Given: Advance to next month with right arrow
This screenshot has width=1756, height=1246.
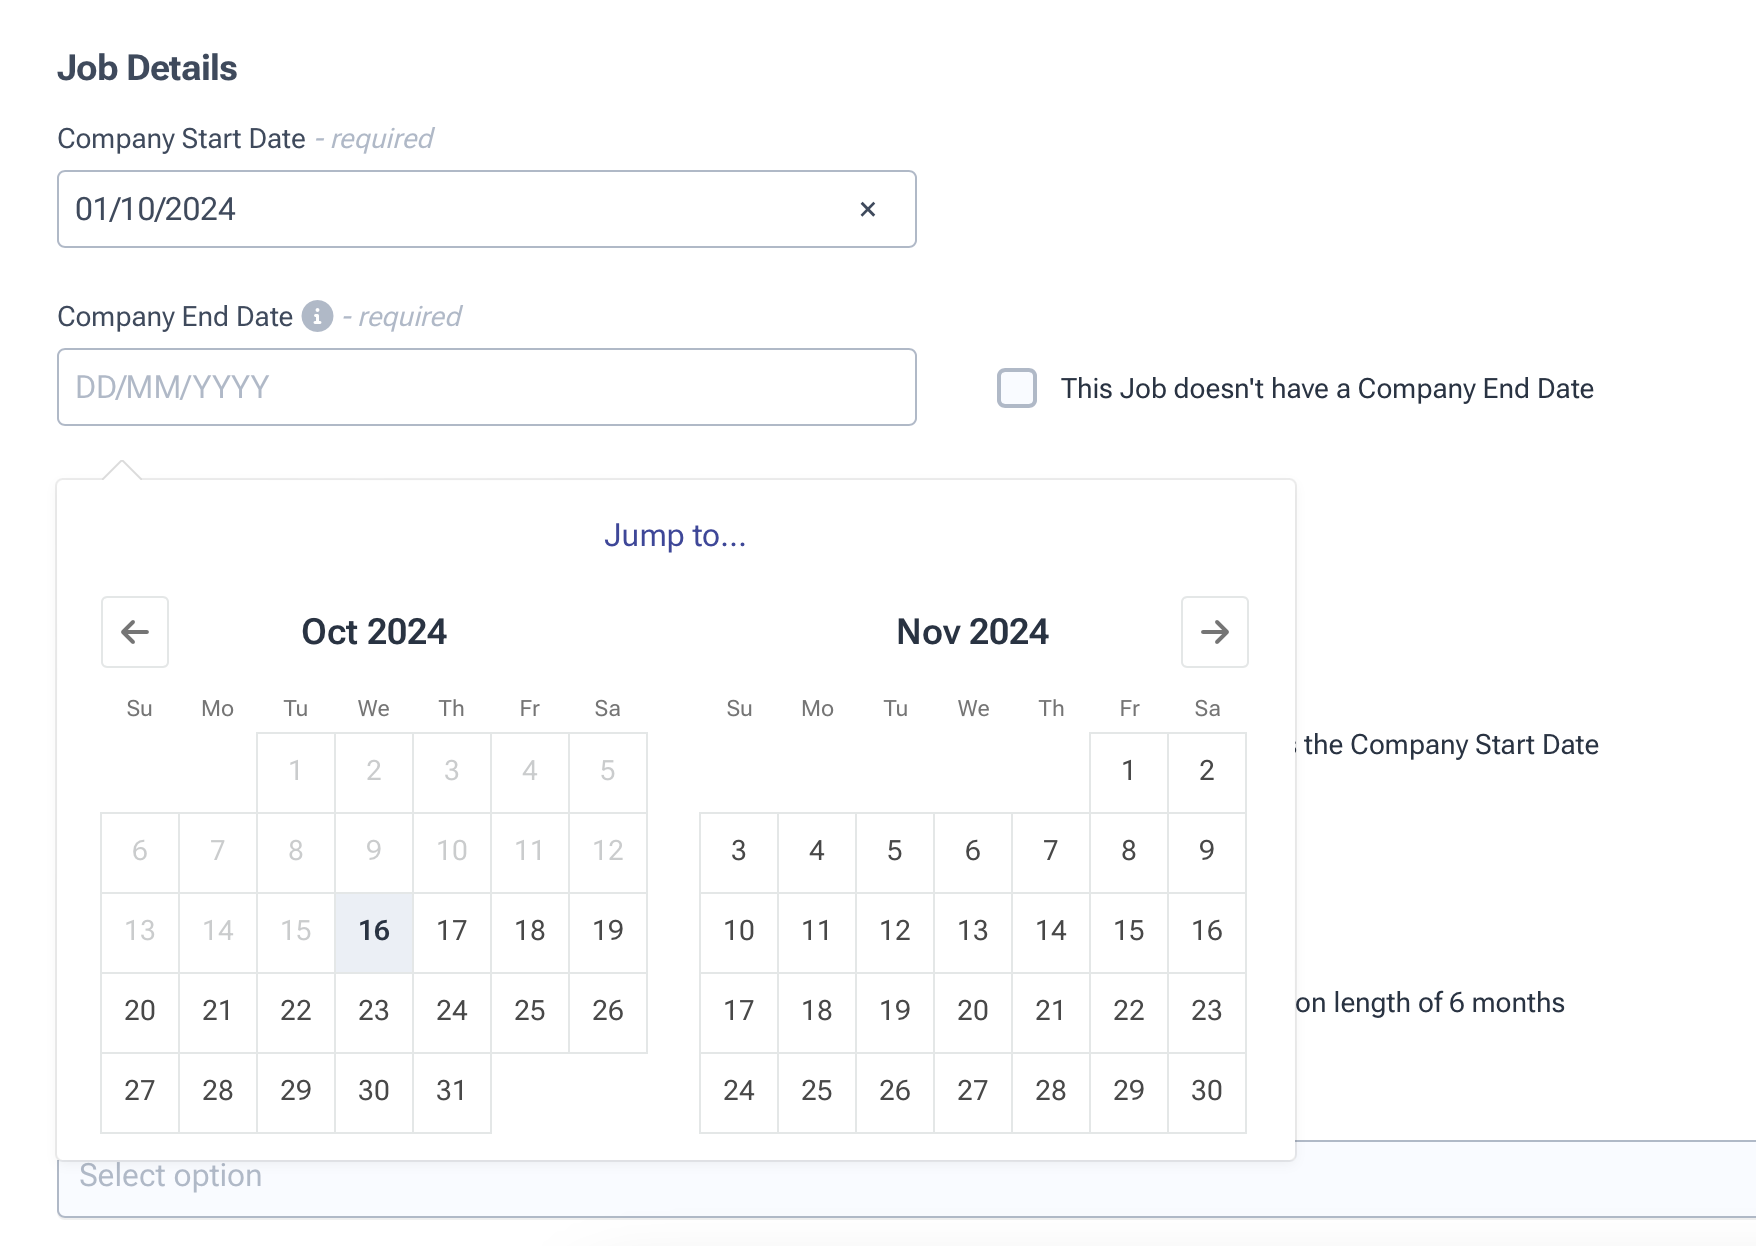Looking at the screenshot, I should pos(1214,632).
